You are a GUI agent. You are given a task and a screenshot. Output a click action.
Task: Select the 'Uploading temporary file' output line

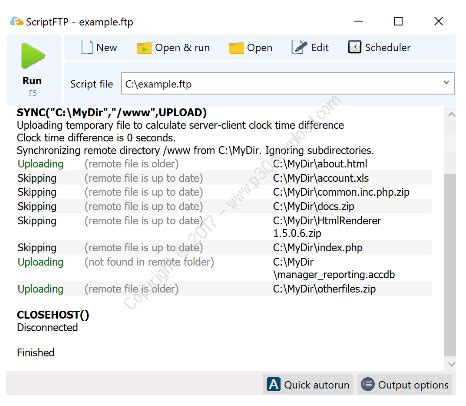180,125
